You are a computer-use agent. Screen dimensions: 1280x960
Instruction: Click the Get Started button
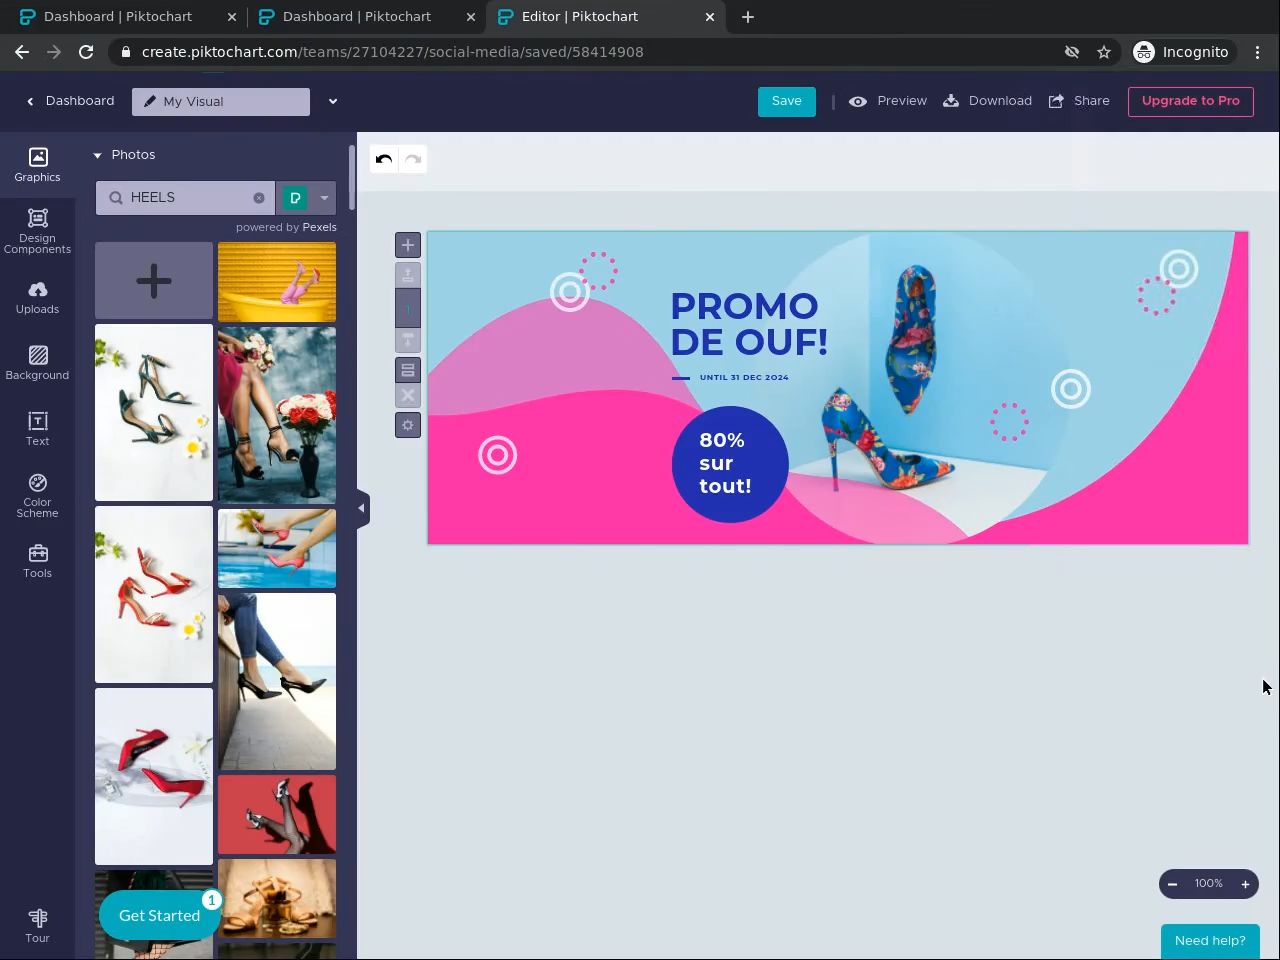tap(160, 916)
